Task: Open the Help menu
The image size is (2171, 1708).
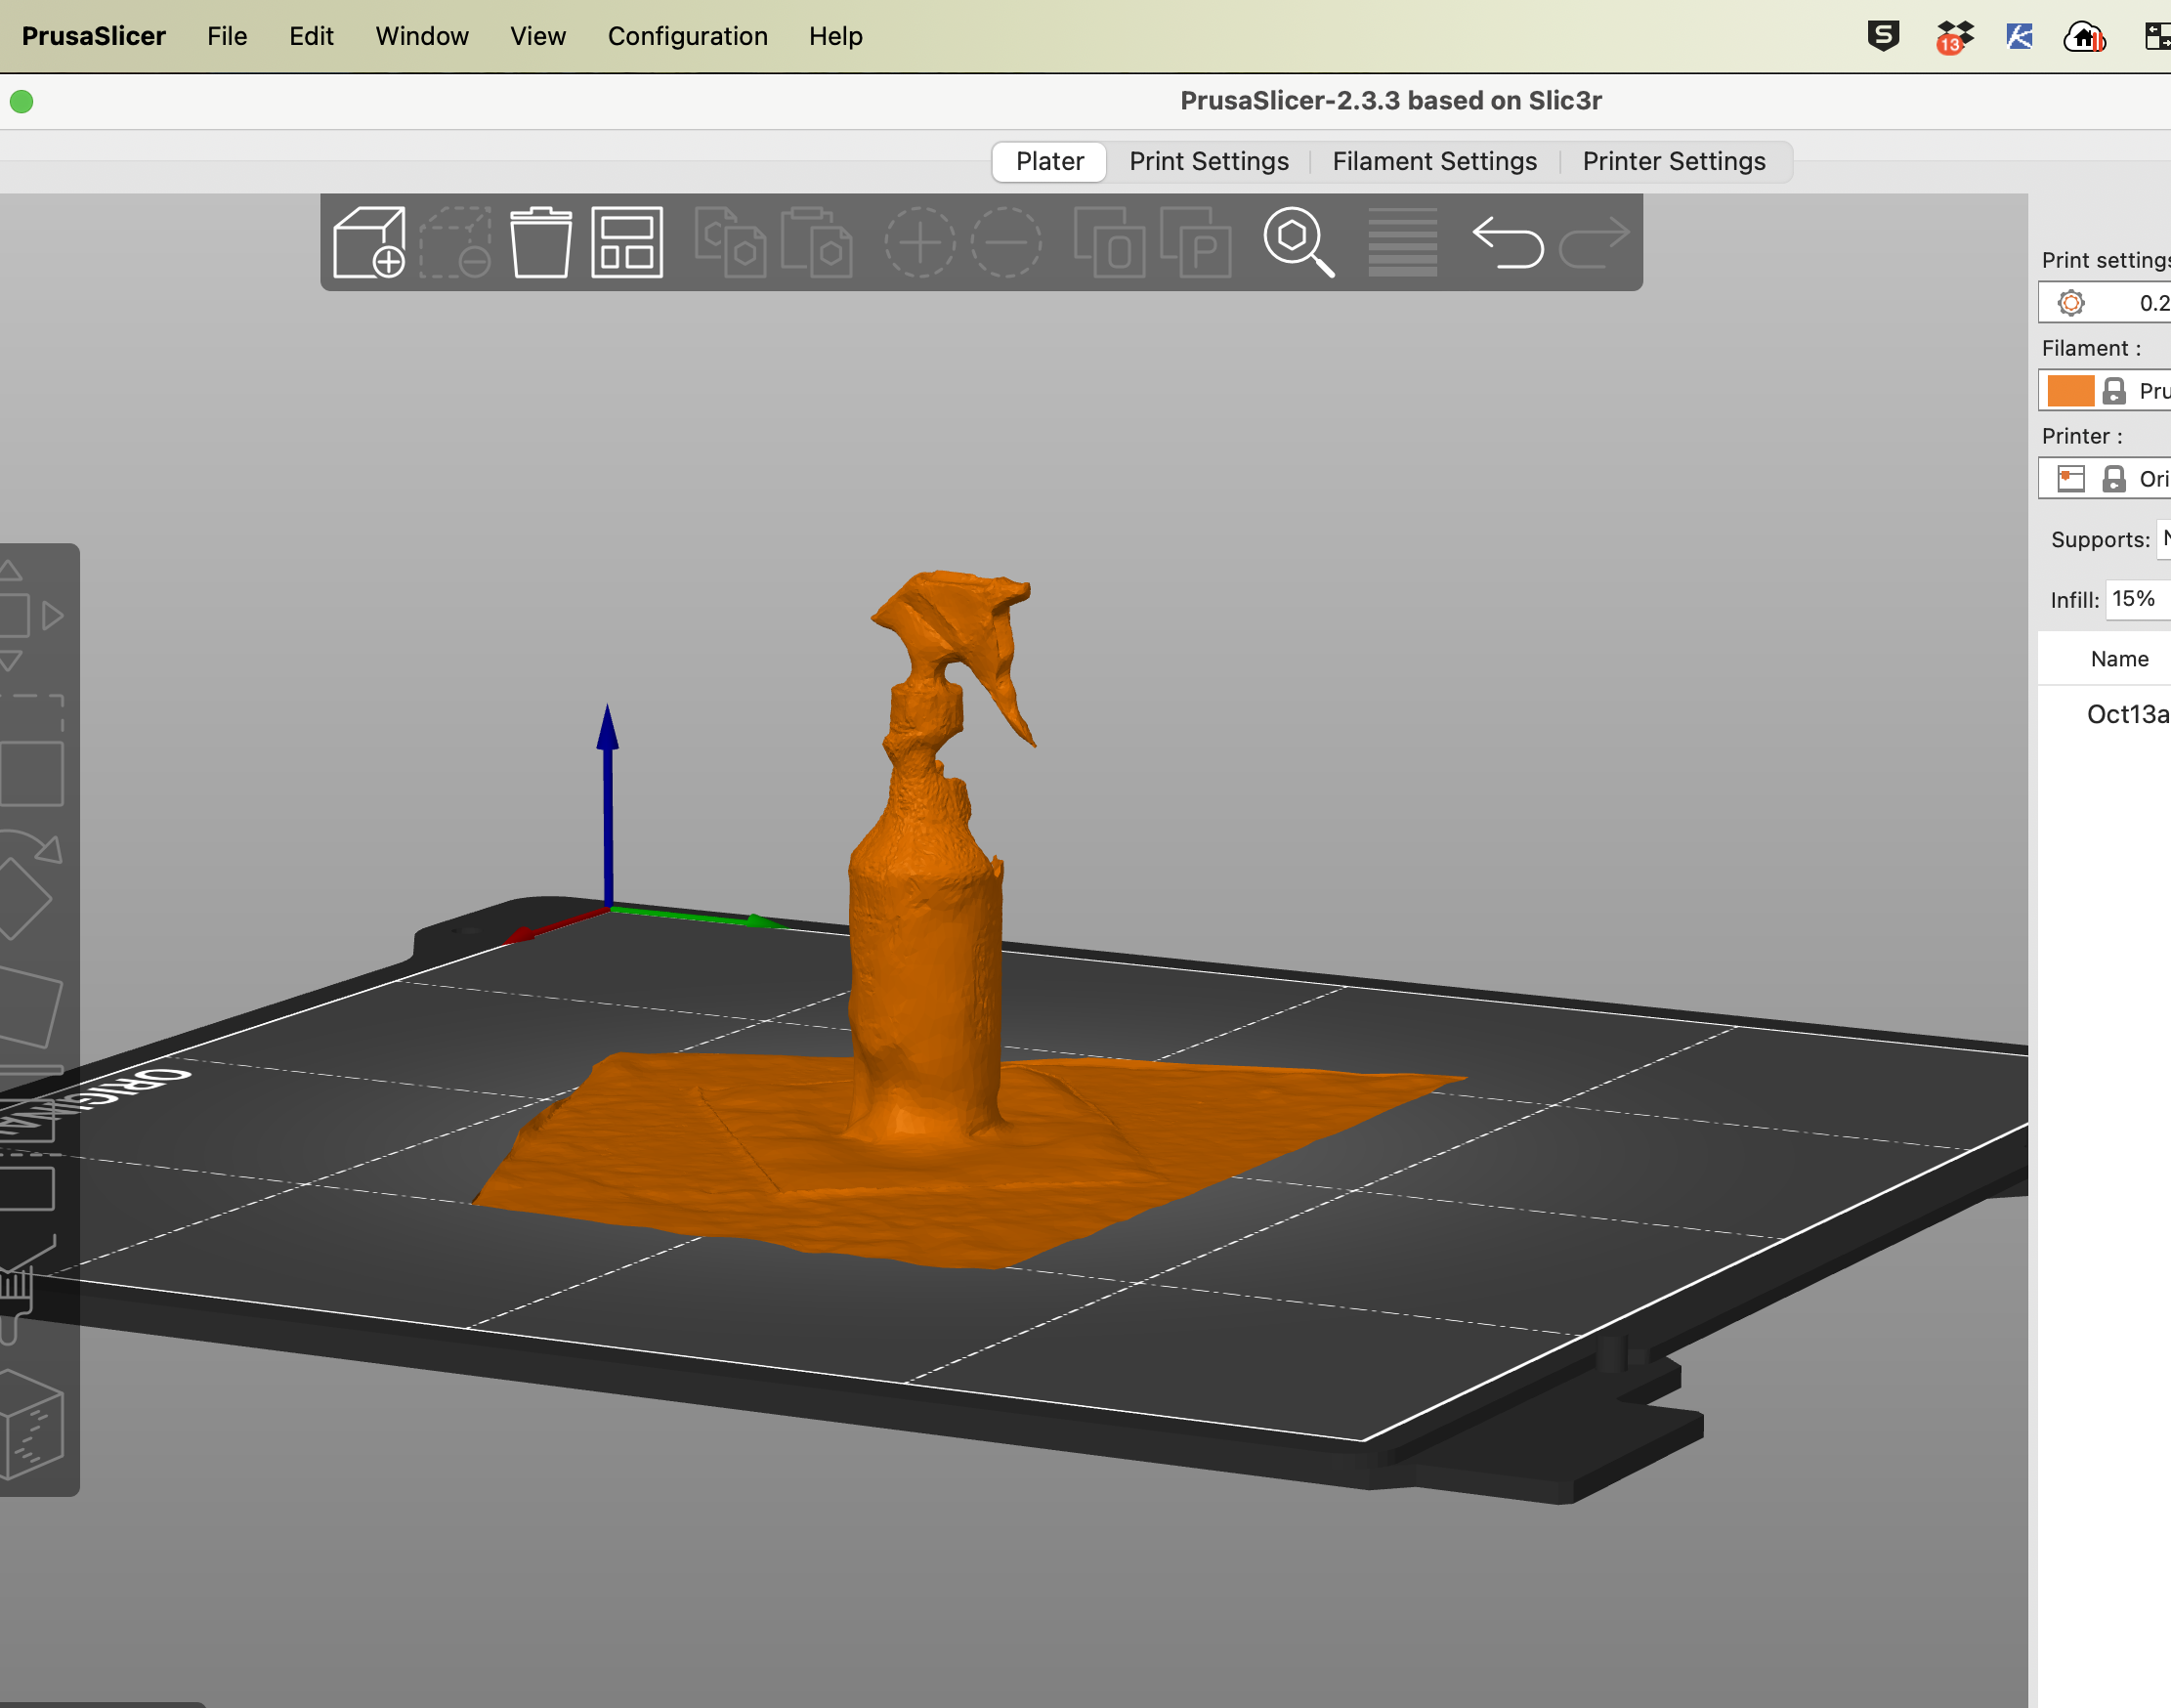Action: click(x=836, y=36)
